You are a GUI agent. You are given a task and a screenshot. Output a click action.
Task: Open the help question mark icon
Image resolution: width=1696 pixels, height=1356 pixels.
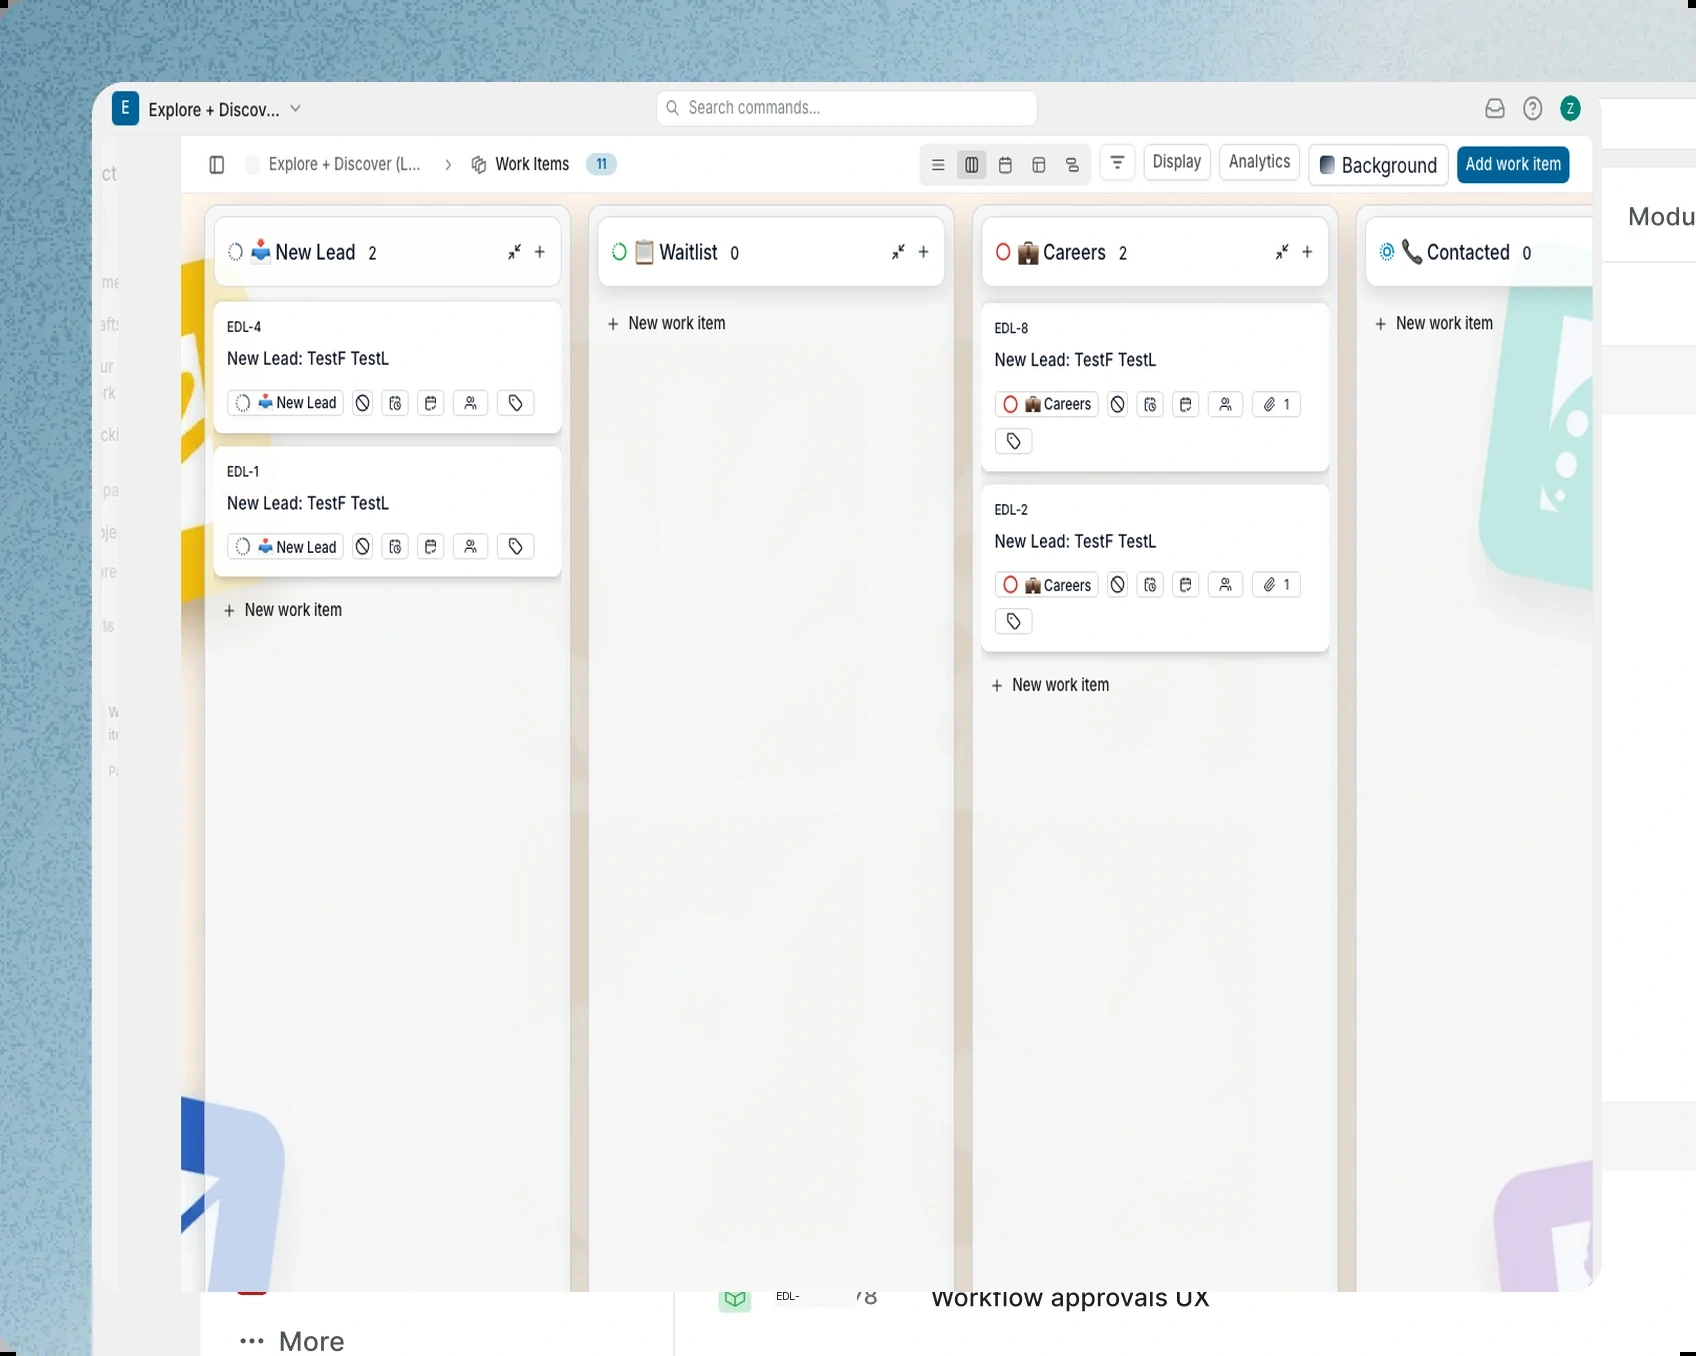click(1532, 109)
